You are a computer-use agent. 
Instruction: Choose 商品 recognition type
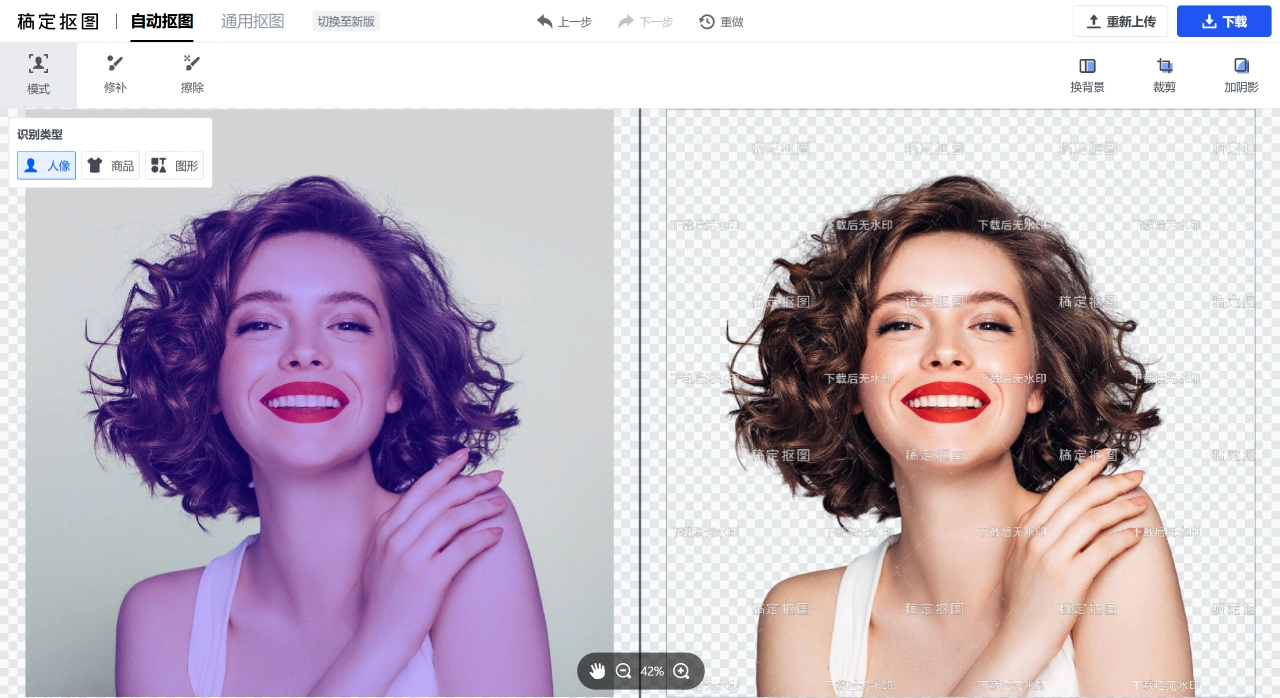pos(110,166)
